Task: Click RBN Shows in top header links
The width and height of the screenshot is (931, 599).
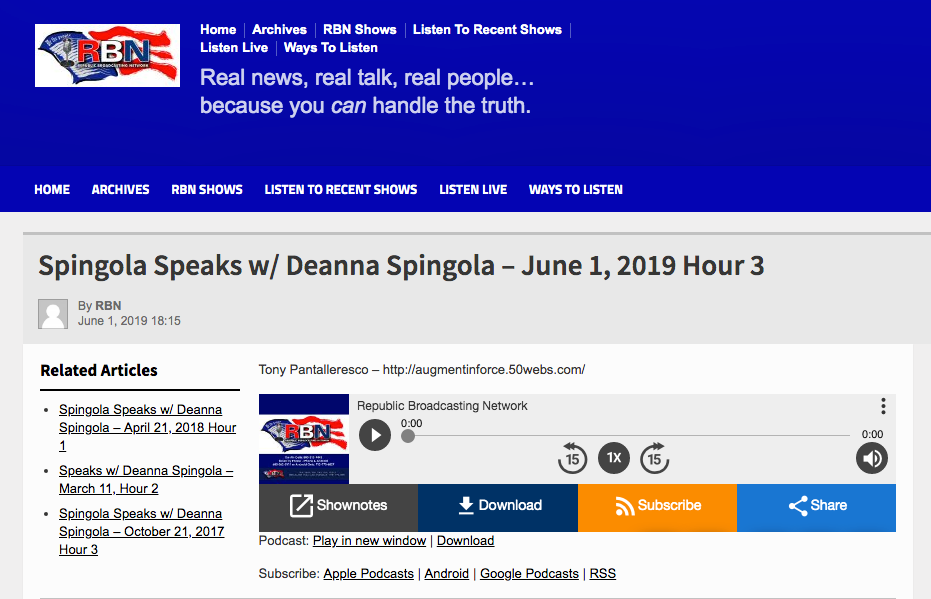Action: point(359,30)
